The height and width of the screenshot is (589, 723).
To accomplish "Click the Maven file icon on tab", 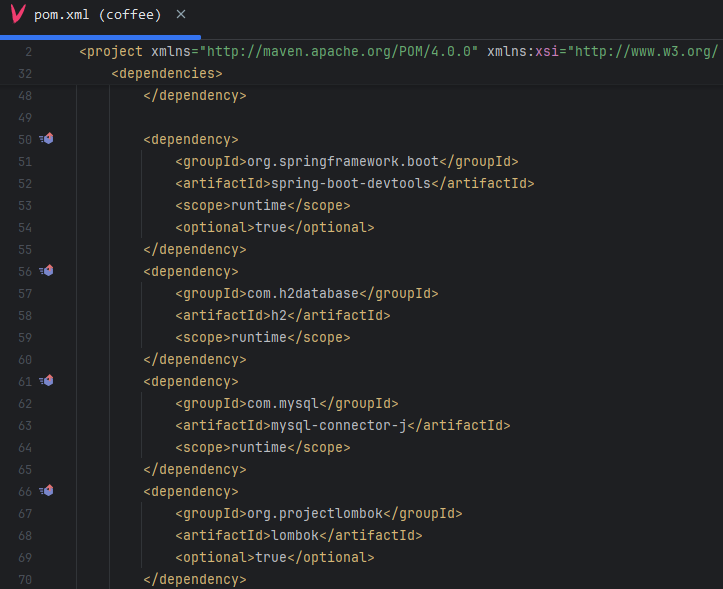I will (x=18, y=14).
